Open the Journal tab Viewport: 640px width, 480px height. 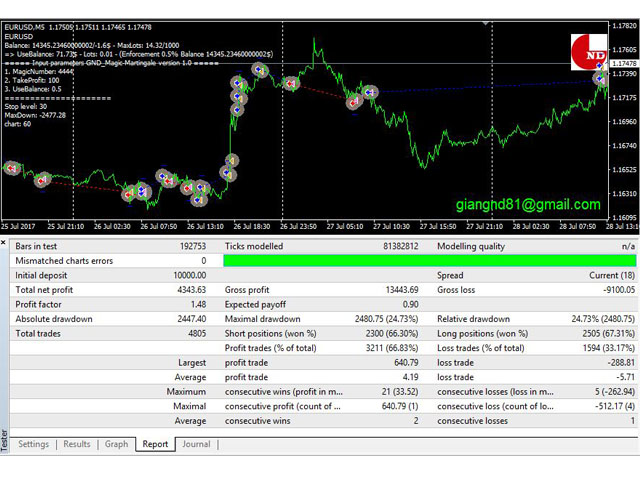click(196, 444)
